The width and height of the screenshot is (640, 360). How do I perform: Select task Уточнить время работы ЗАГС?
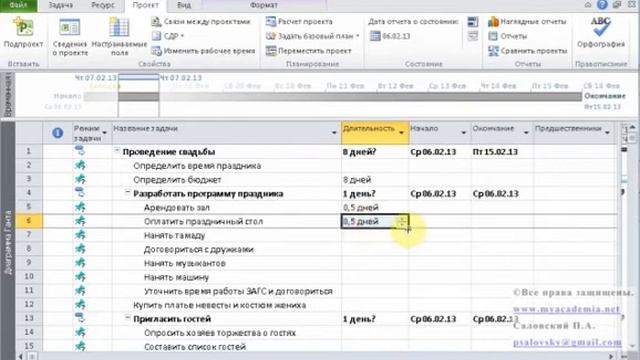pyautogui.click(x=238, y=291)
